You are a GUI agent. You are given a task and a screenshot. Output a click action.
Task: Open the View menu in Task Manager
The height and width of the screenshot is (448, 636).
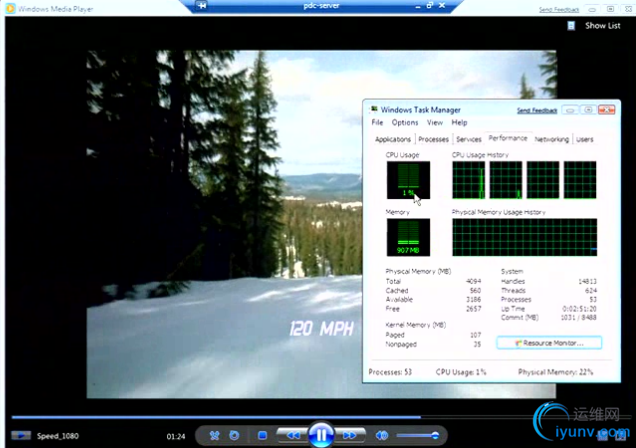pyautogui.click(x=434, y=122)
